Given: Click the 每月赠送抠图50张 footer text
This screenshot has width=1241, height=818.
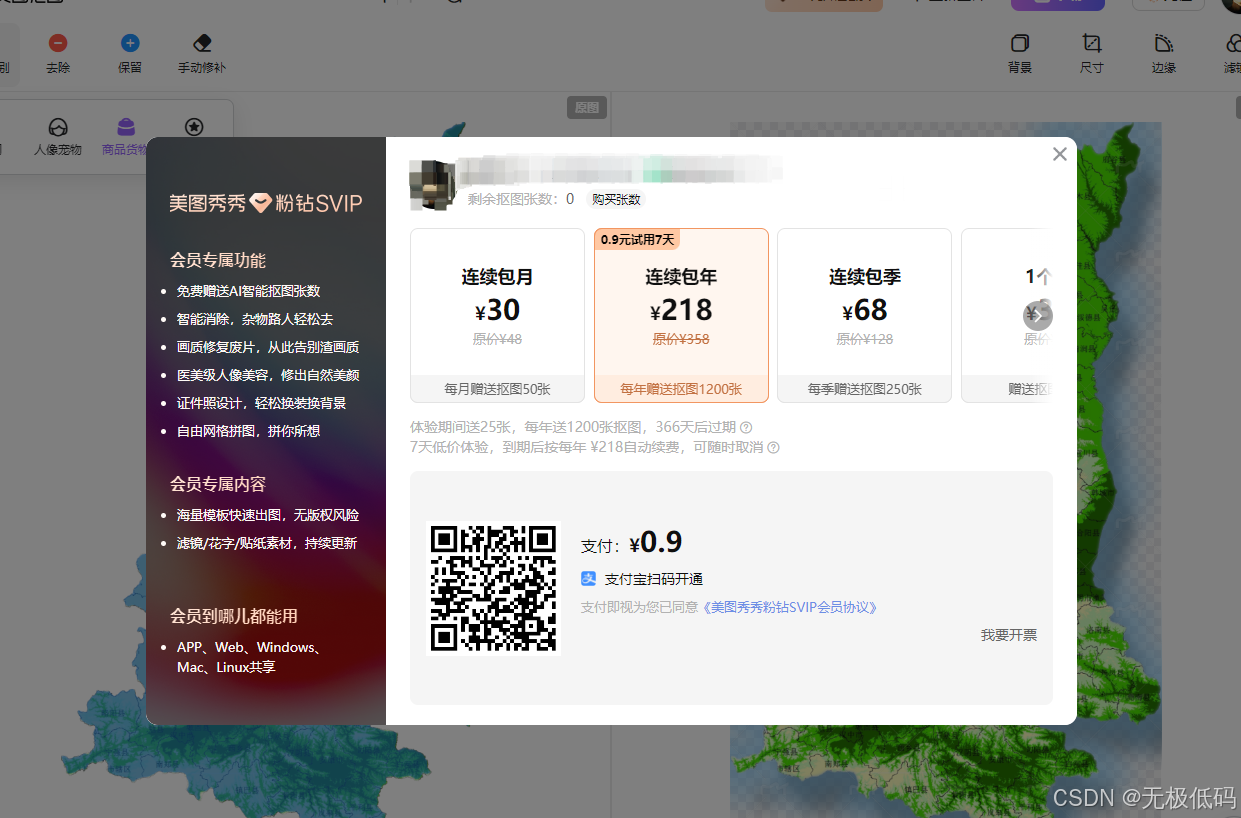Looking at the screenshot, I should coord(497,389).
